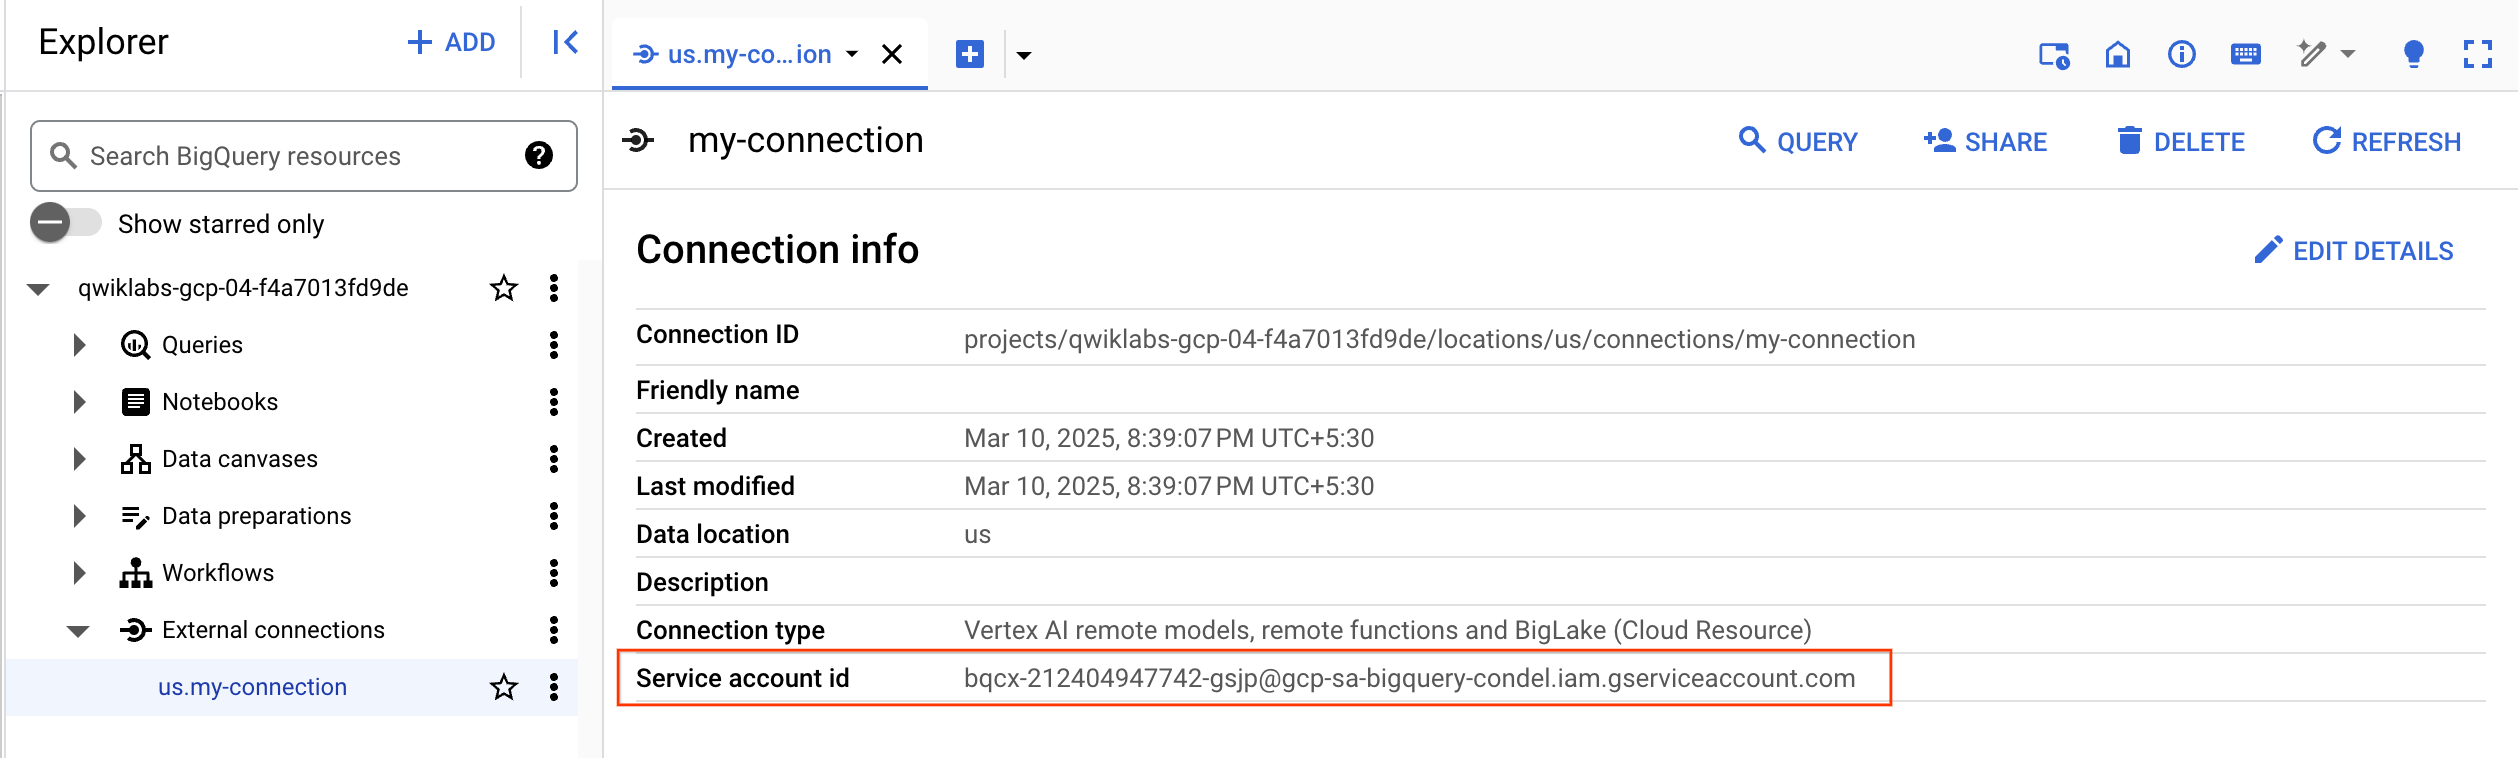The height and width of the screenshot is (758, 2518).
Task: Open more actions for Workflows
Action: pyautogui.click(x=554, y=573)
